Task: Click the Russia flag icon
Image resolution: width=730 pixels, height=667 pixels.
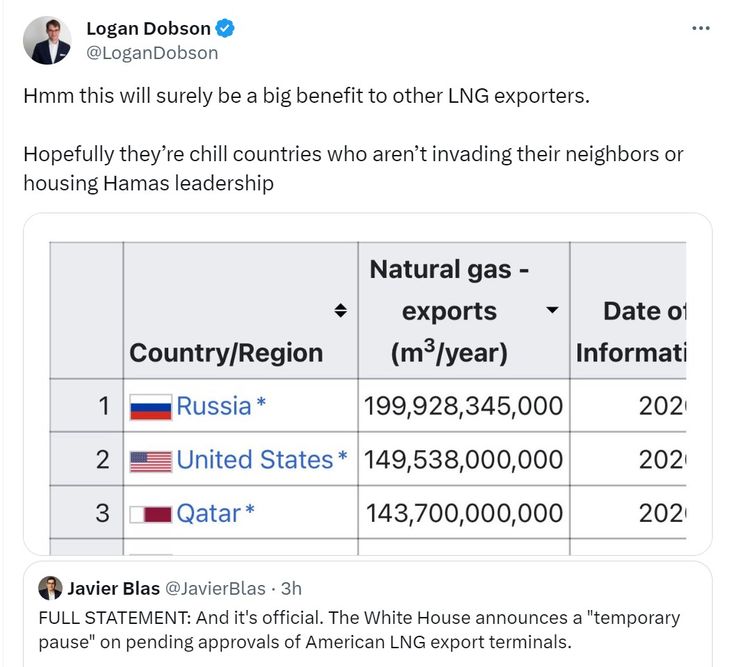Action: tap(150, 406)
